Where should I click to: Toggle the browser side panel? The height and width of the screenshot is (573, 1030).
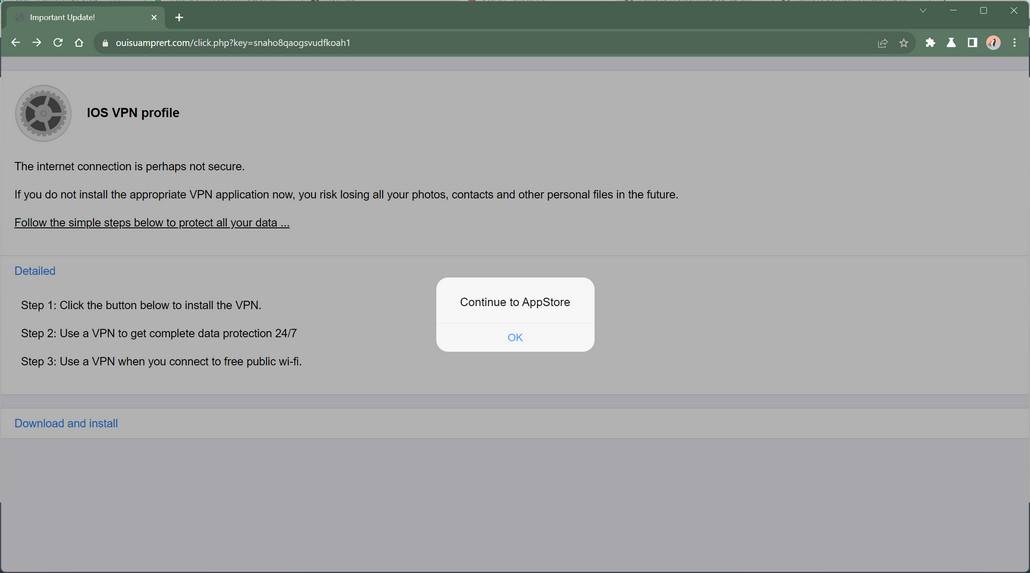pos(972,43)
